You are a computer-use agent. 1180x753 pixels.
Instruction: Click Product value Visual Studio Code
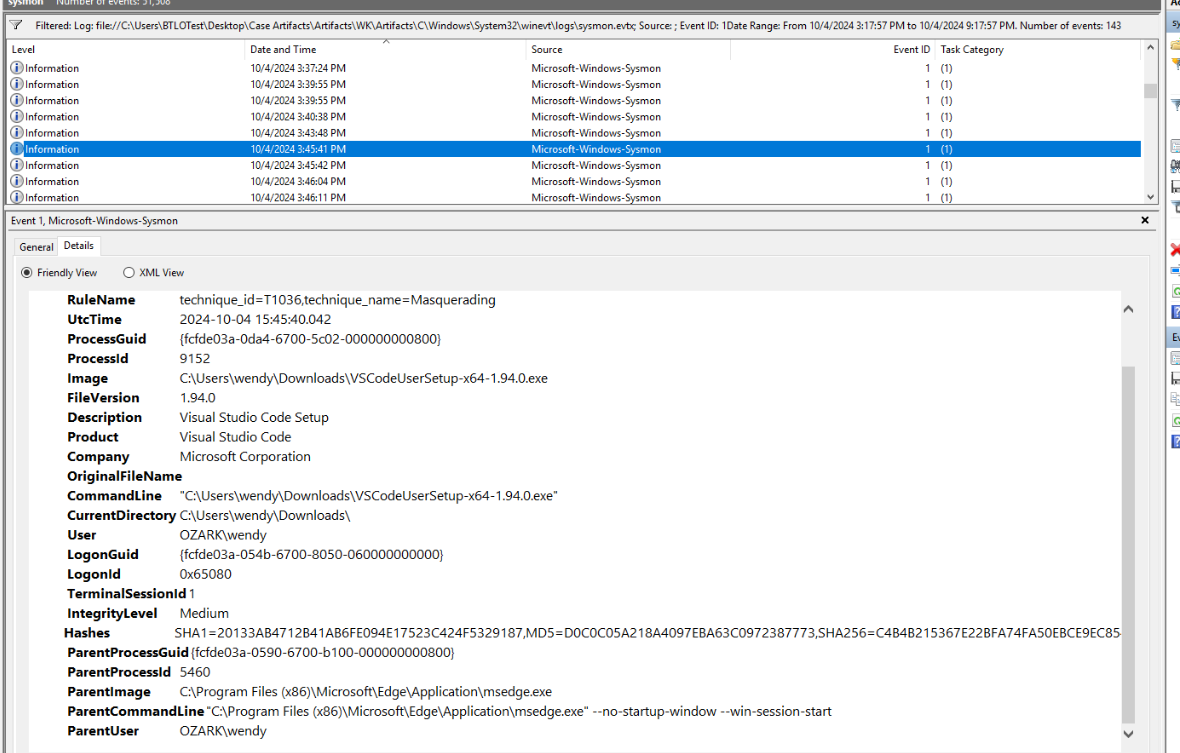235,436
